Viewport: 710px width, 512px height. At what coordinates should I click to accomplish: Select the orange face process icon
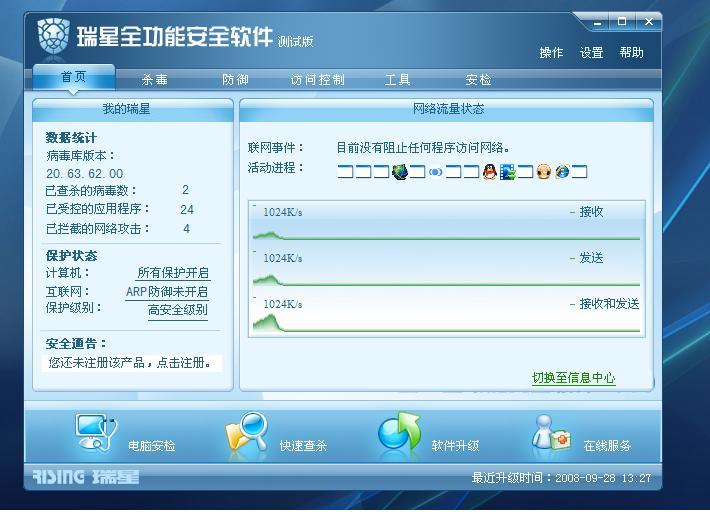tap(543, 172)
